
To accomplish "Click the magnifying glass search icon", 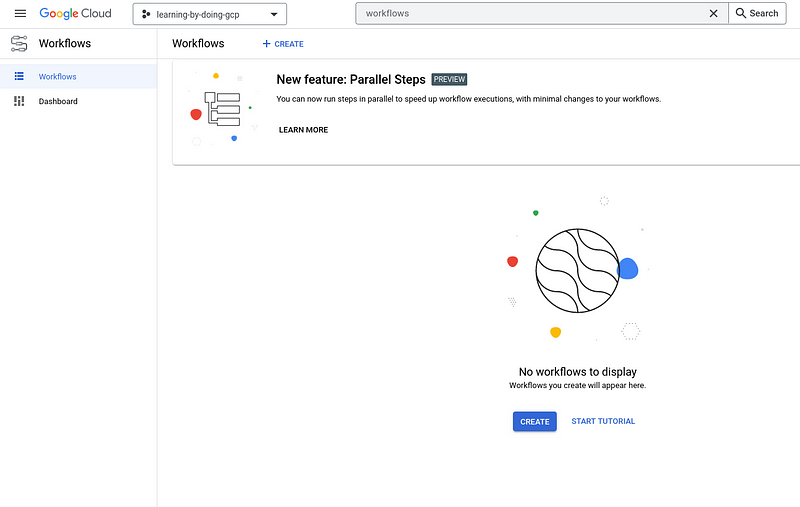I will (740, 13).
